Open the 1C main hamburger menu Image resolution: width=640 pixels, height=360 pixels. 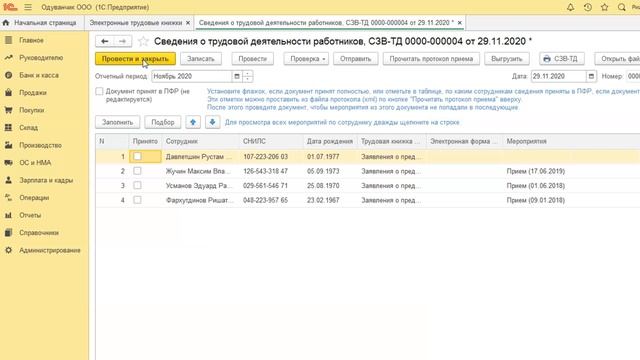(x=28, y=7)
